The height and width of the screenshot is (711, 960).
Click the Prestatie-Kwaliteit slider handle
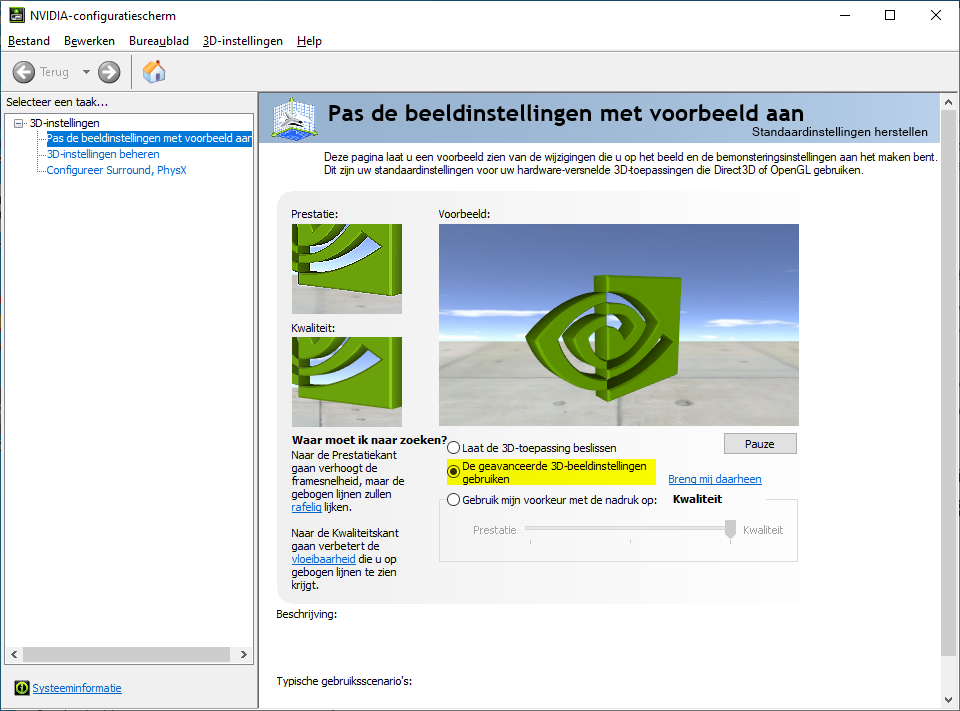(730, 530)
